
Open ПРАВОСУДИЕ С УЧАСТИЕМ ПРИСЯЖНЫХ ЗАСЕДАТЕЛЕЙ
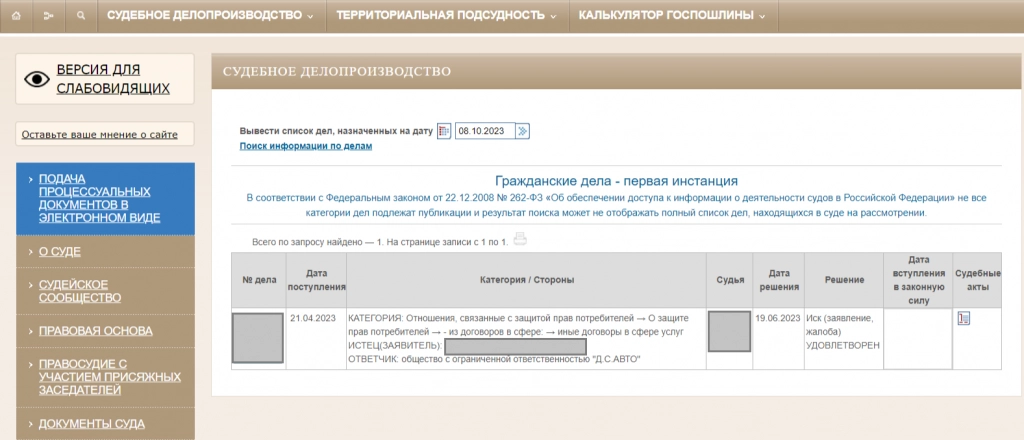click(x=104, y=377)
